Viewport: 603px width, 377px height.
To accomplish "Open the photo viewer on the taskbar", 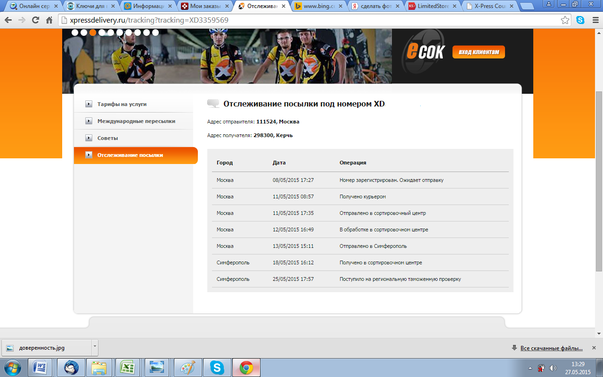I will [x=157, y=368].
